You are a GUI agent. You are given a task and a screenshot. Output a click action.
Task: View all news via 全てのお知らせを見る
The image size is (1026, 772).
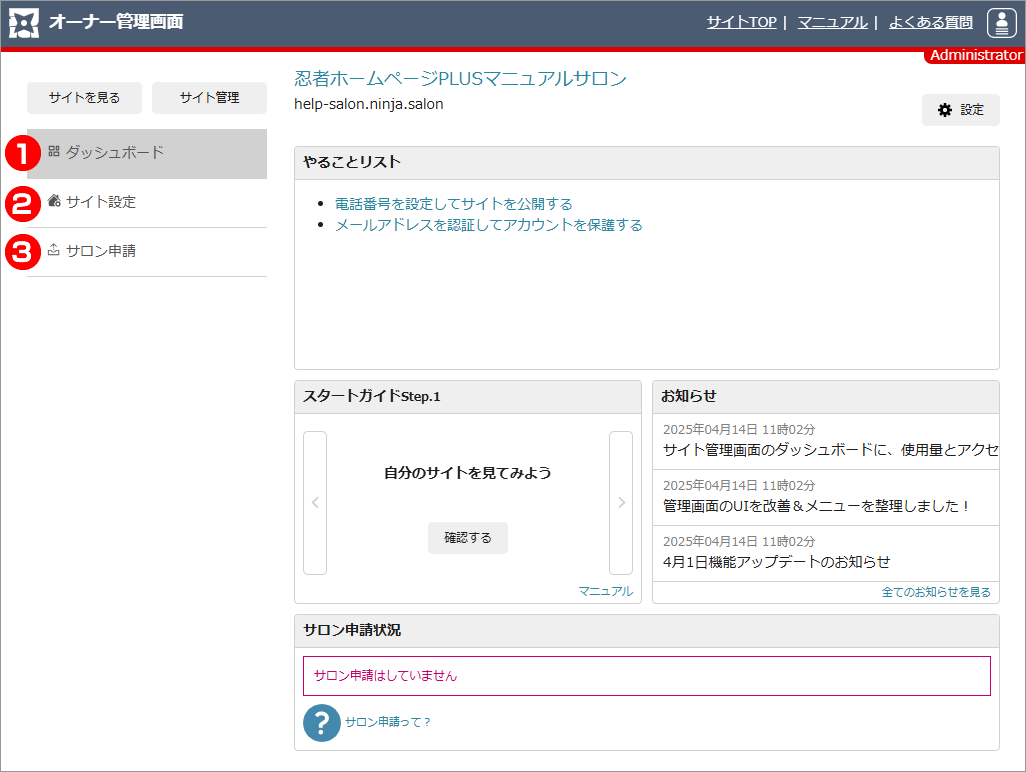coord(936,592)
